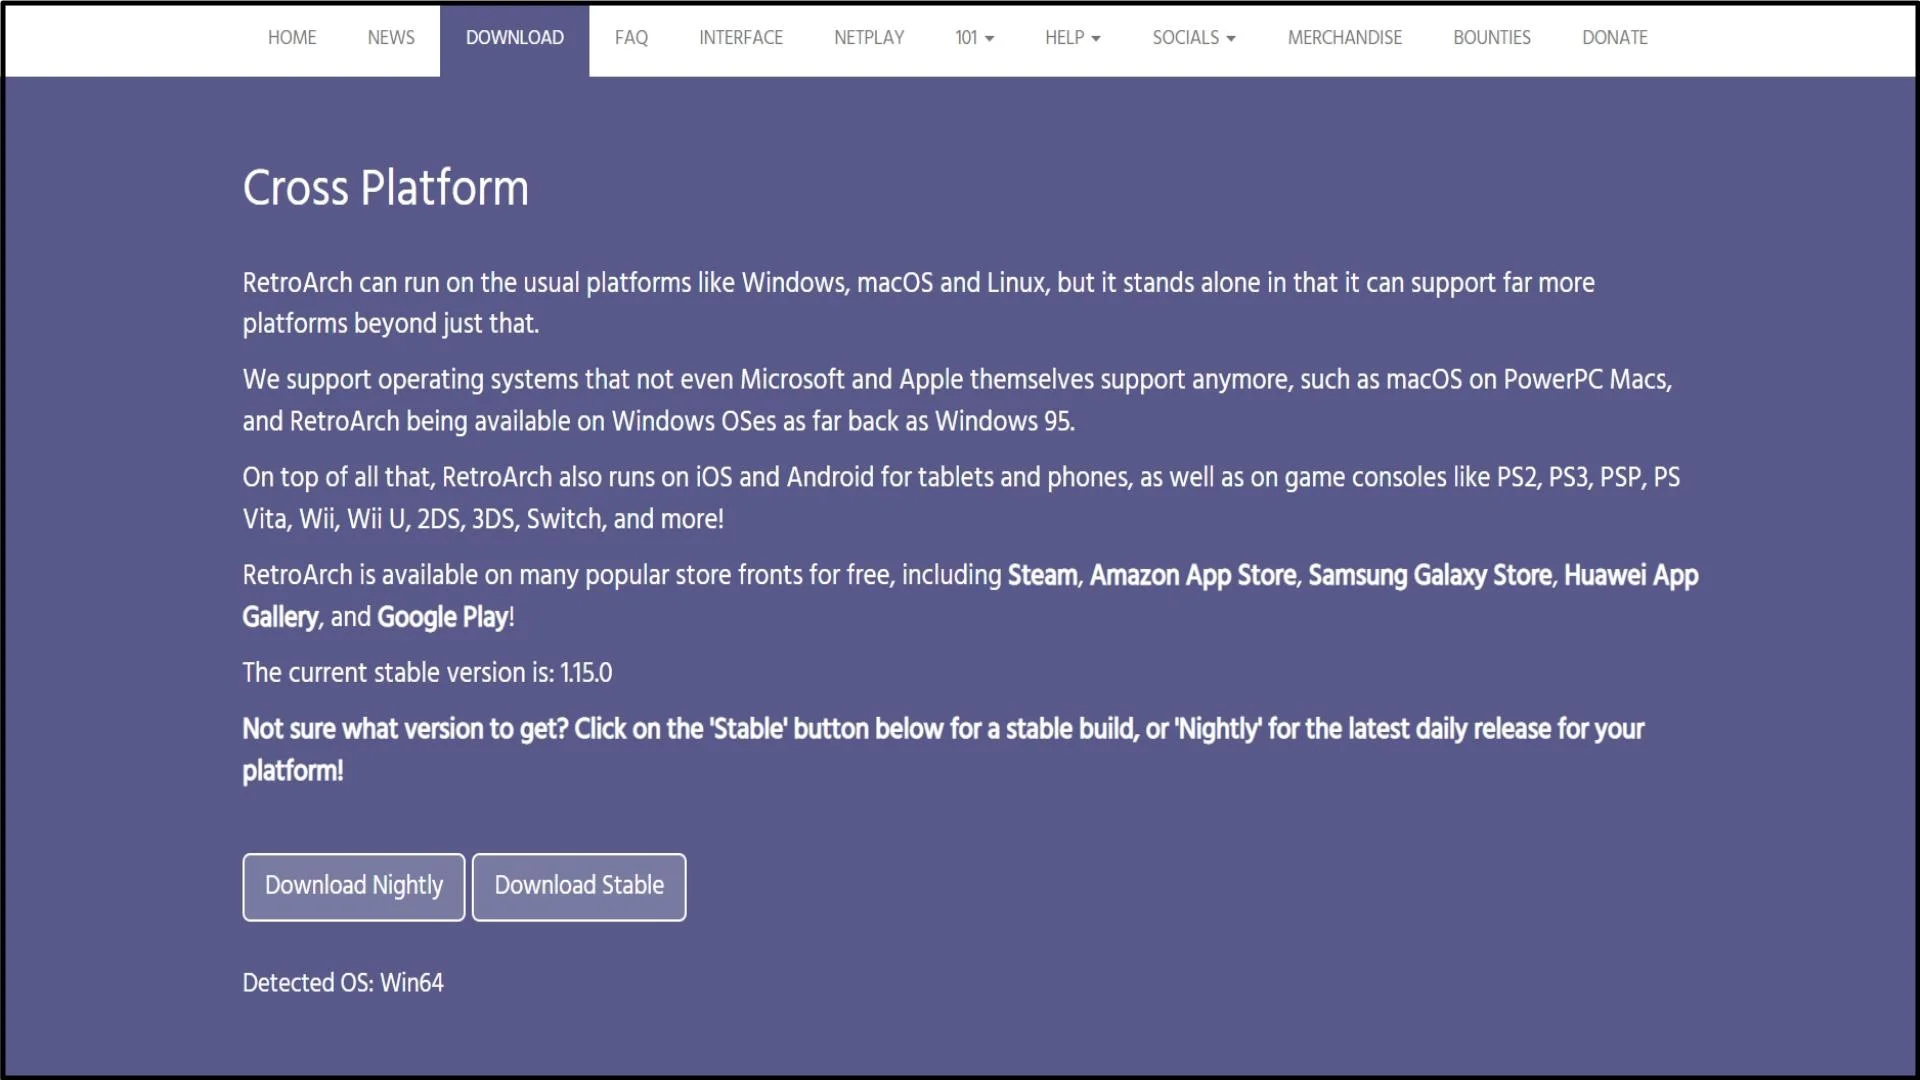Open the FAQ page
The height and width of the screenshot is (1080, 1920).
click(x=631, y=38)
